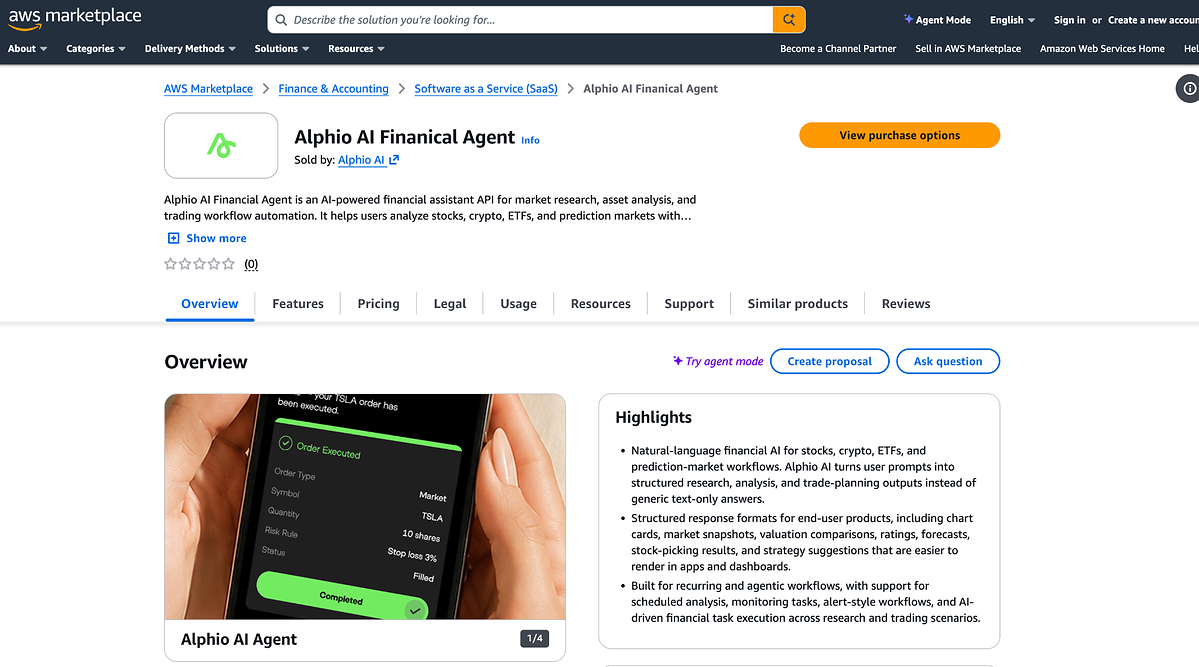
Task: Follow the Finance & Accounting breadcrumb link
Action: tap(333, 89)
